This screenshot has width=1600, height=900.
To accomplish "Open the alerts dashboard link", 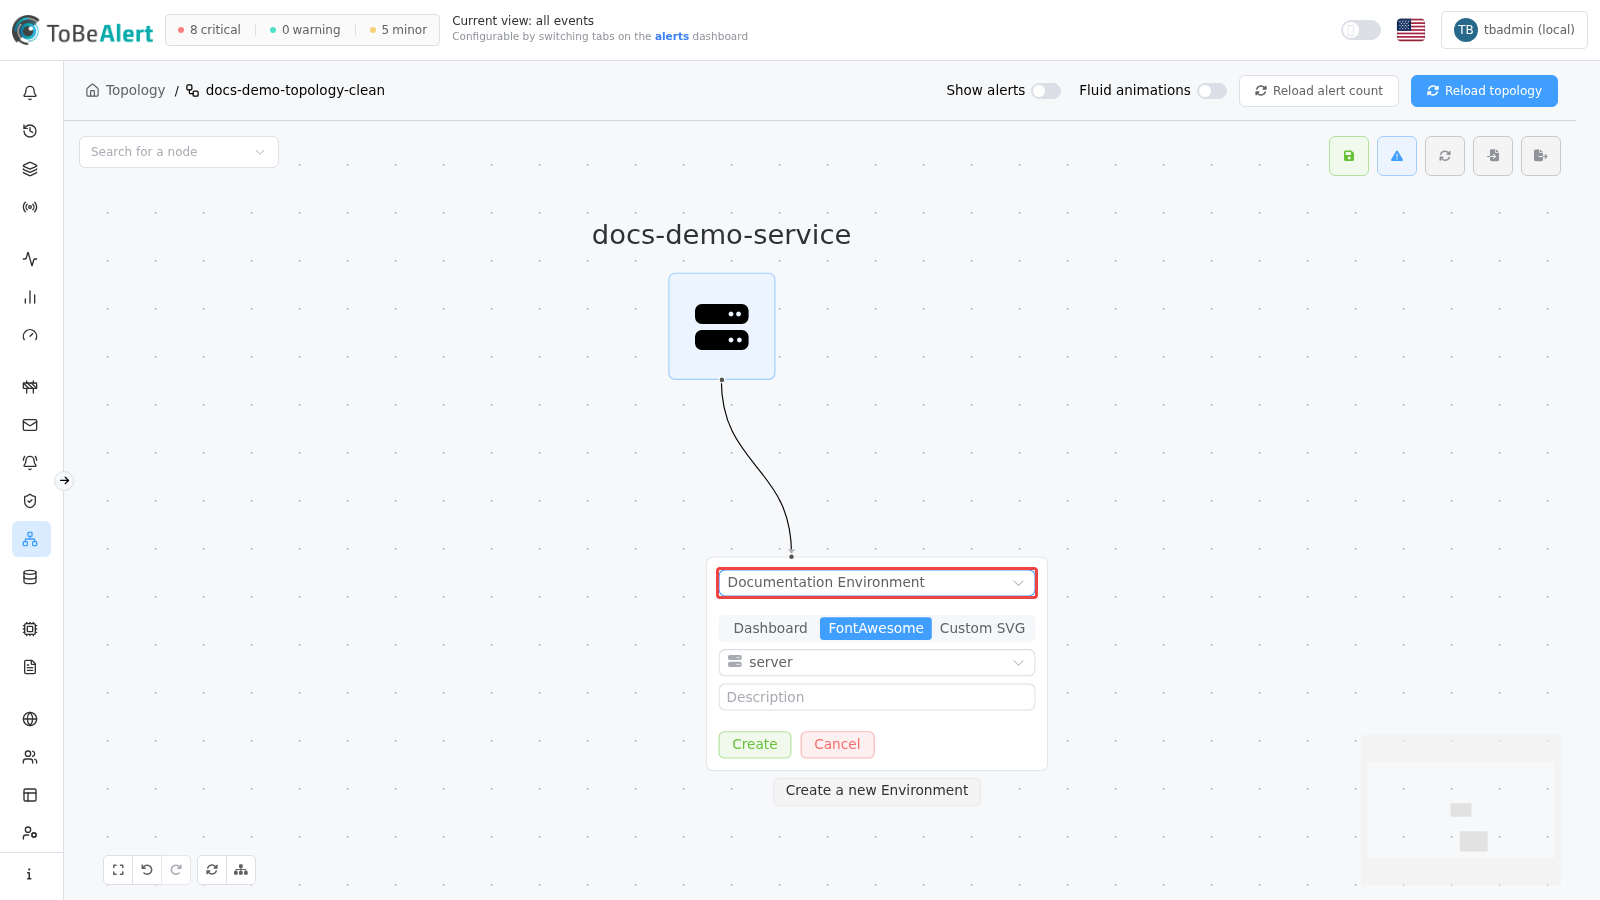I will 672,37.
